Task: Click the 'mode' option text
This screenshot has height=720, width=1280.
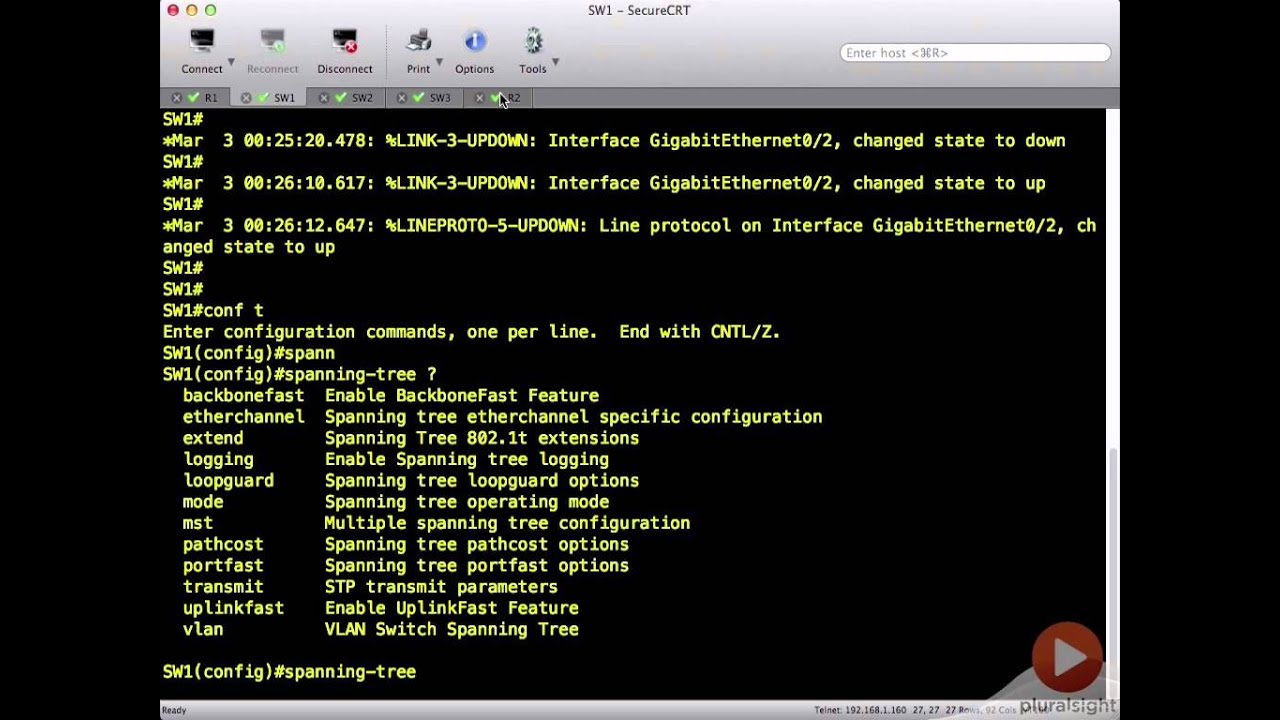Action: click(x=203, y=502)
